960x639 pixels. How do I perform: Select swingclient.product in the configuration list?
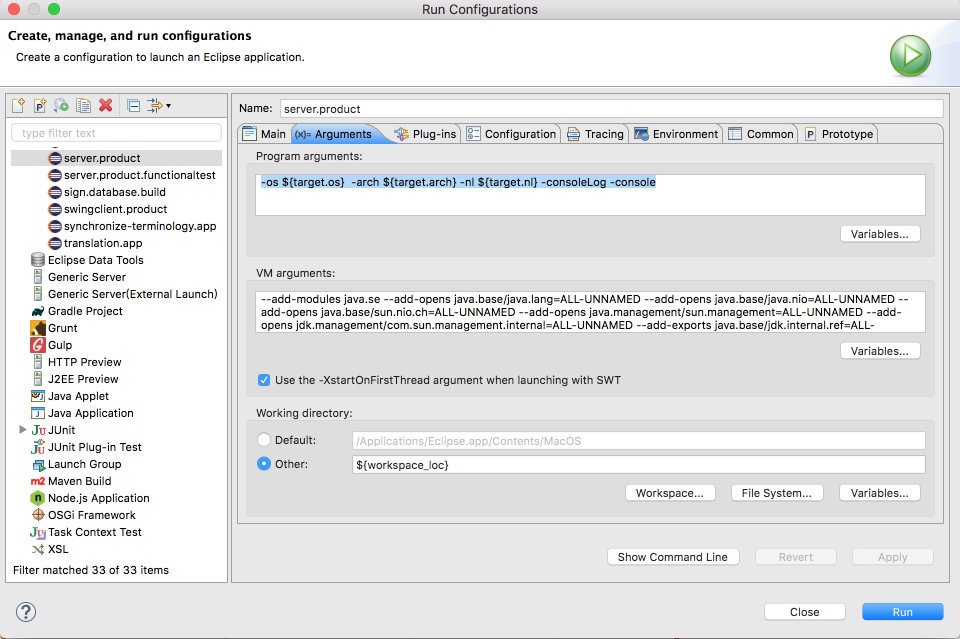click(x=115, y=209)
